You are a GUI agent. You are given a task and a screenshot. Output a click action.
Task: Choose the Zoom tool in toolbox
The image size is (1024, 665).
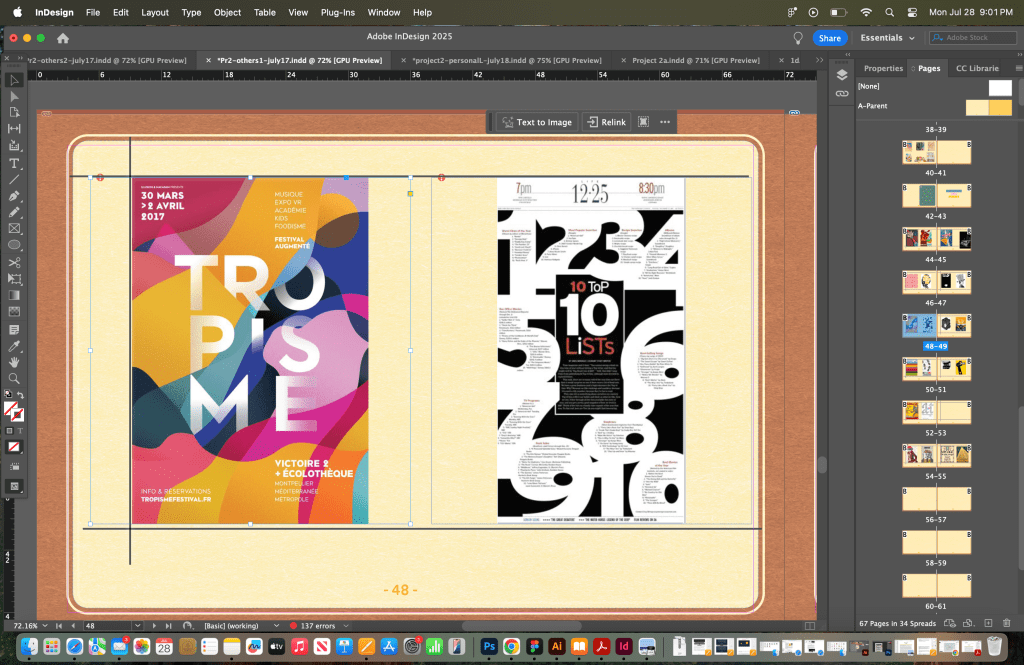click(x=14, y=379)
